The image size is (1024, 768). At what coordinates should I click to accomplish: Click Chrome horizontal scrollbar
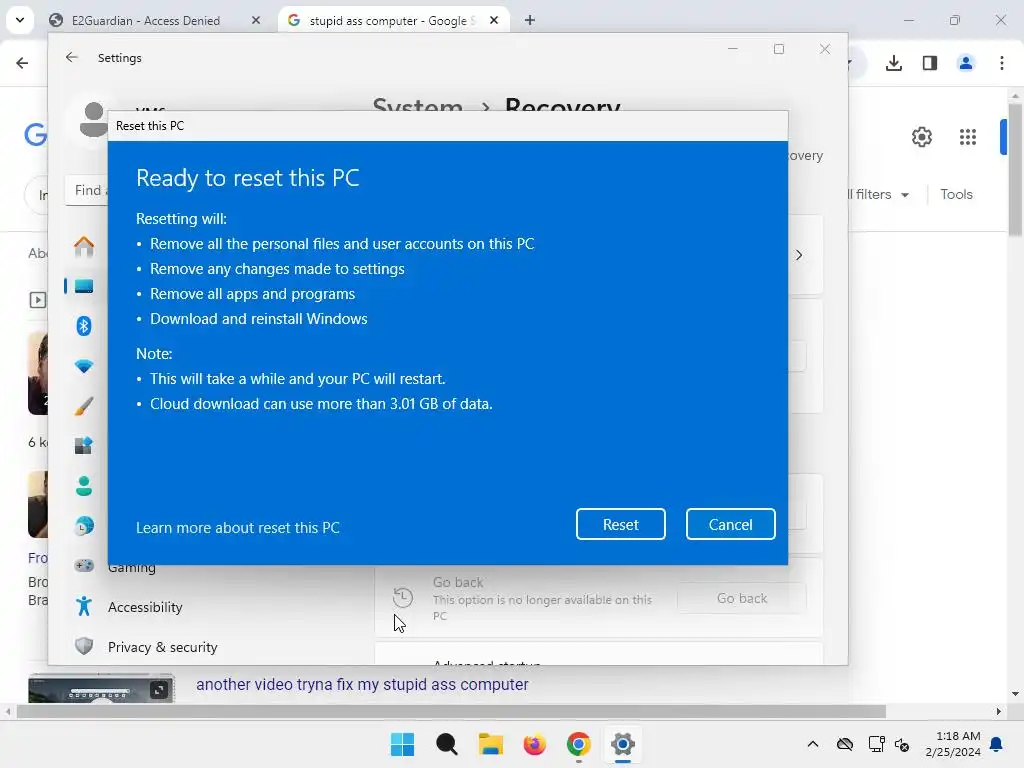[x=451, y=711]
